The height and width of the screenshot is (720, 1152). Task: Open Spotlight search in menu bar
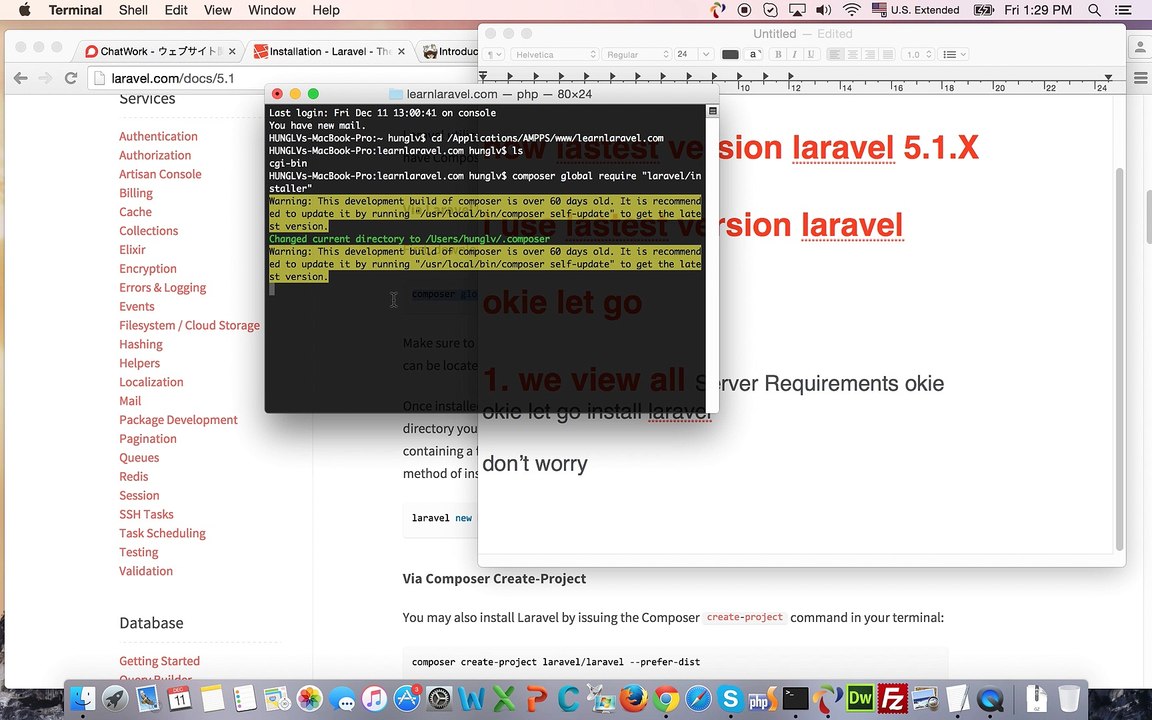pyautogui.click(x=1094, y=10)
